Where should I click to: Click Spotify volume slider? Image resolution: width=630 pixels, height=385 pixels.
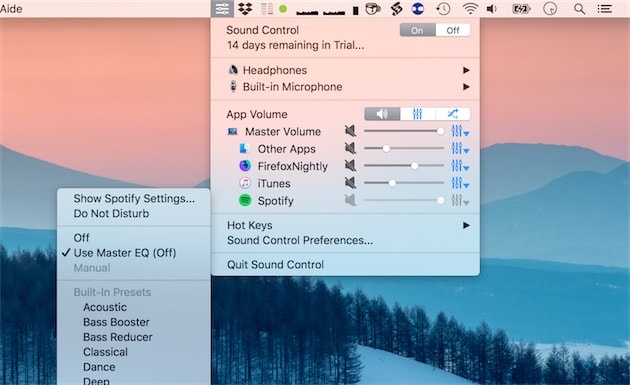tap(404, 200)
